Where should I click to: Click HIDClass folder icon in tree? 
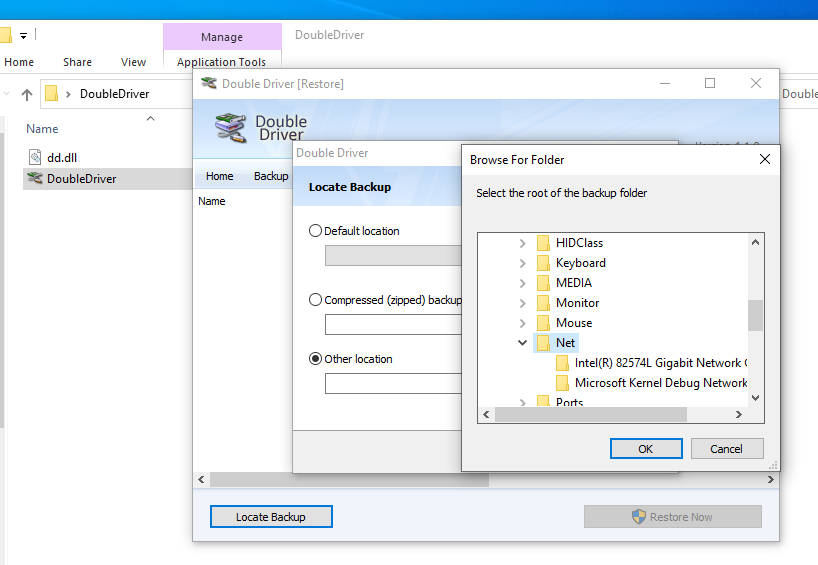point(543,243)
